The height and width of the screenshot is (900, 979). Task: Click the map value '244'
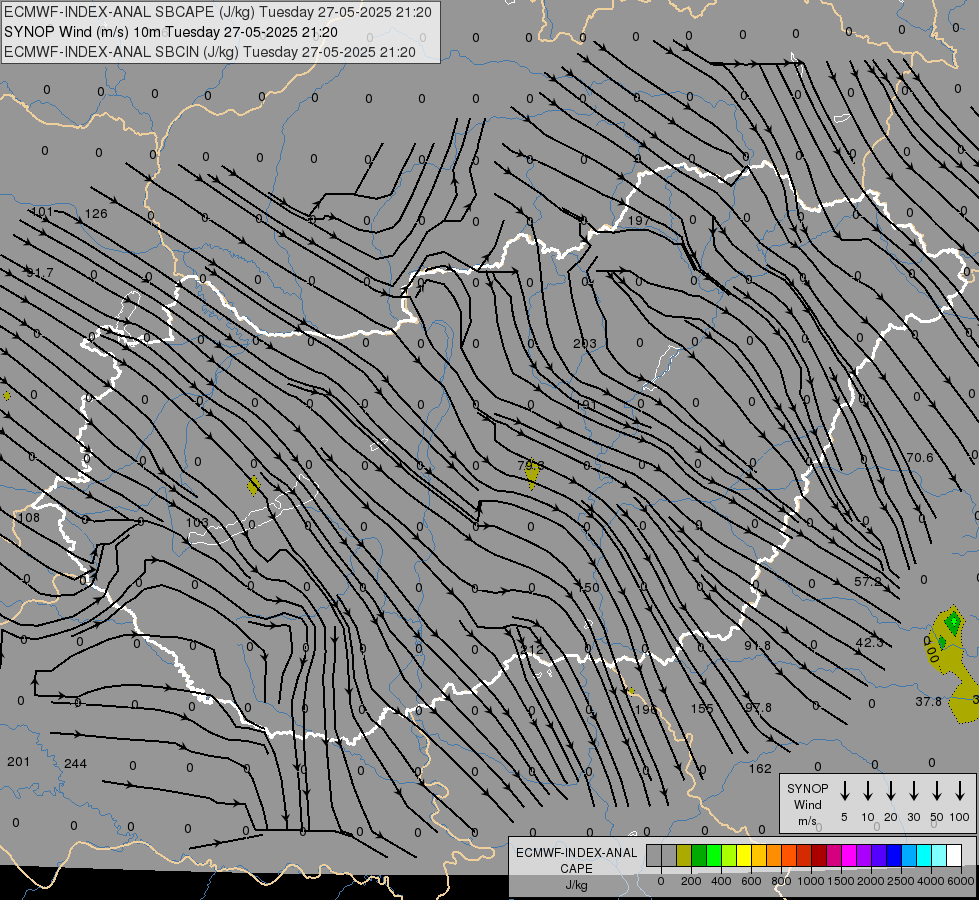75,763
